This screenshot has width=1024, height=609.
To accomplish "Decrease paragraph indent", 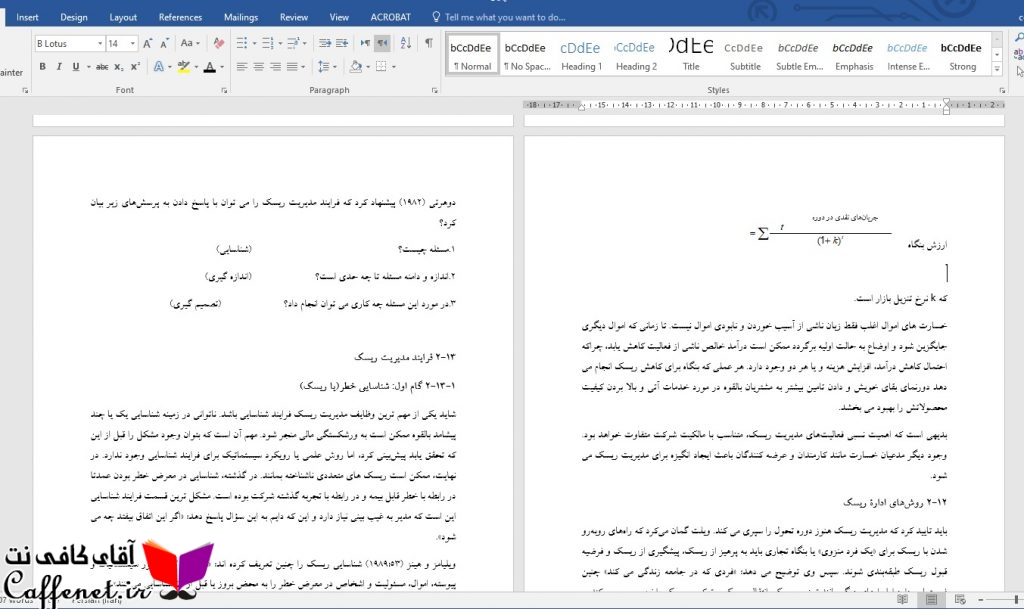I will pyautogui.click(x=325, y=44).
